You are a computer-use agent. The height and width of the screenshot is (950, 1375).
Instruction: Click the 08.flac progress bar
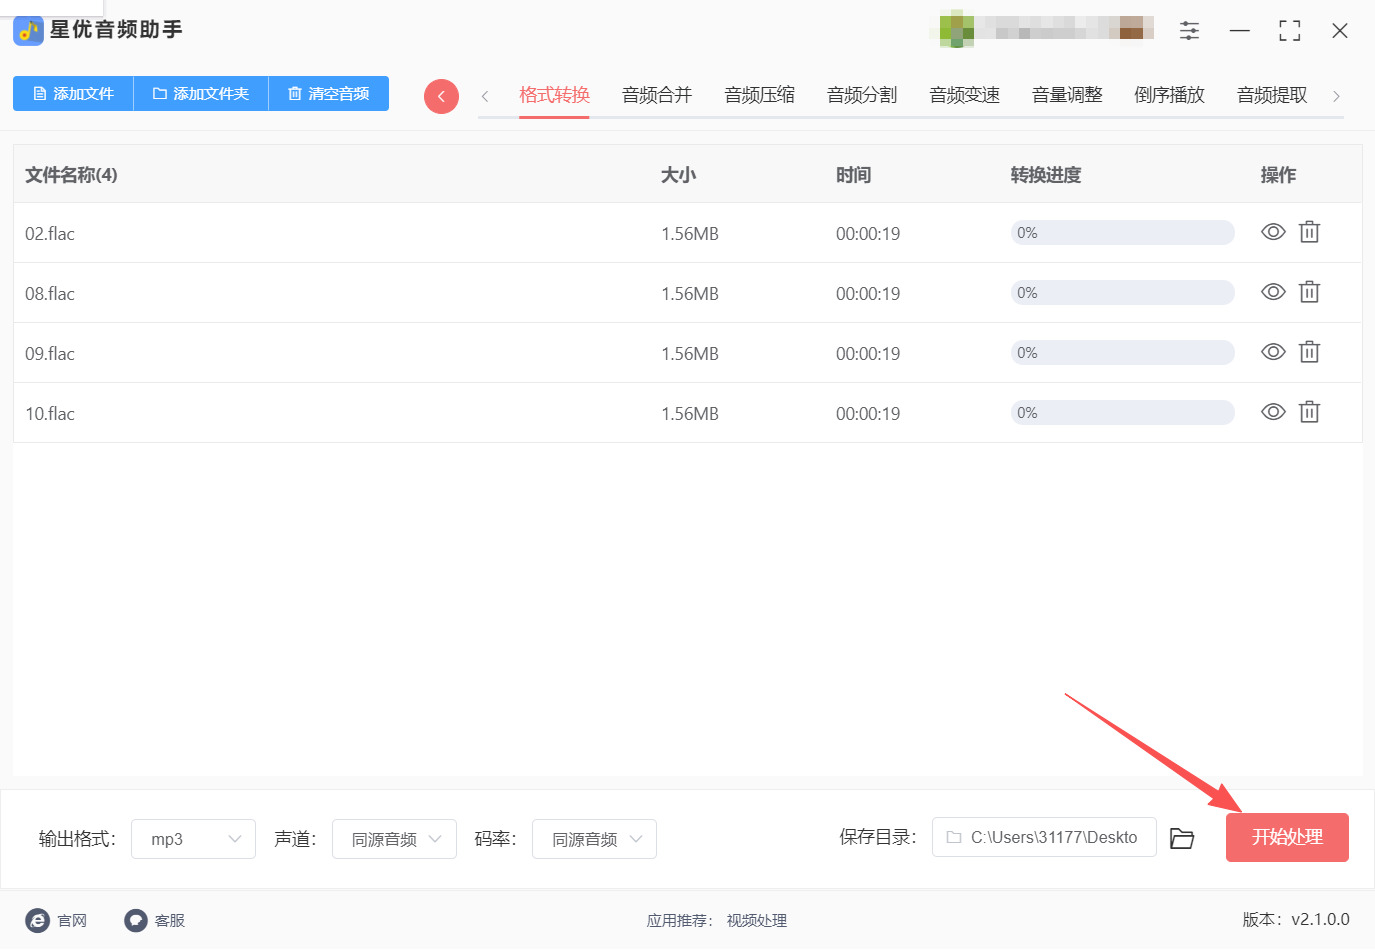tap(1122, 292)
